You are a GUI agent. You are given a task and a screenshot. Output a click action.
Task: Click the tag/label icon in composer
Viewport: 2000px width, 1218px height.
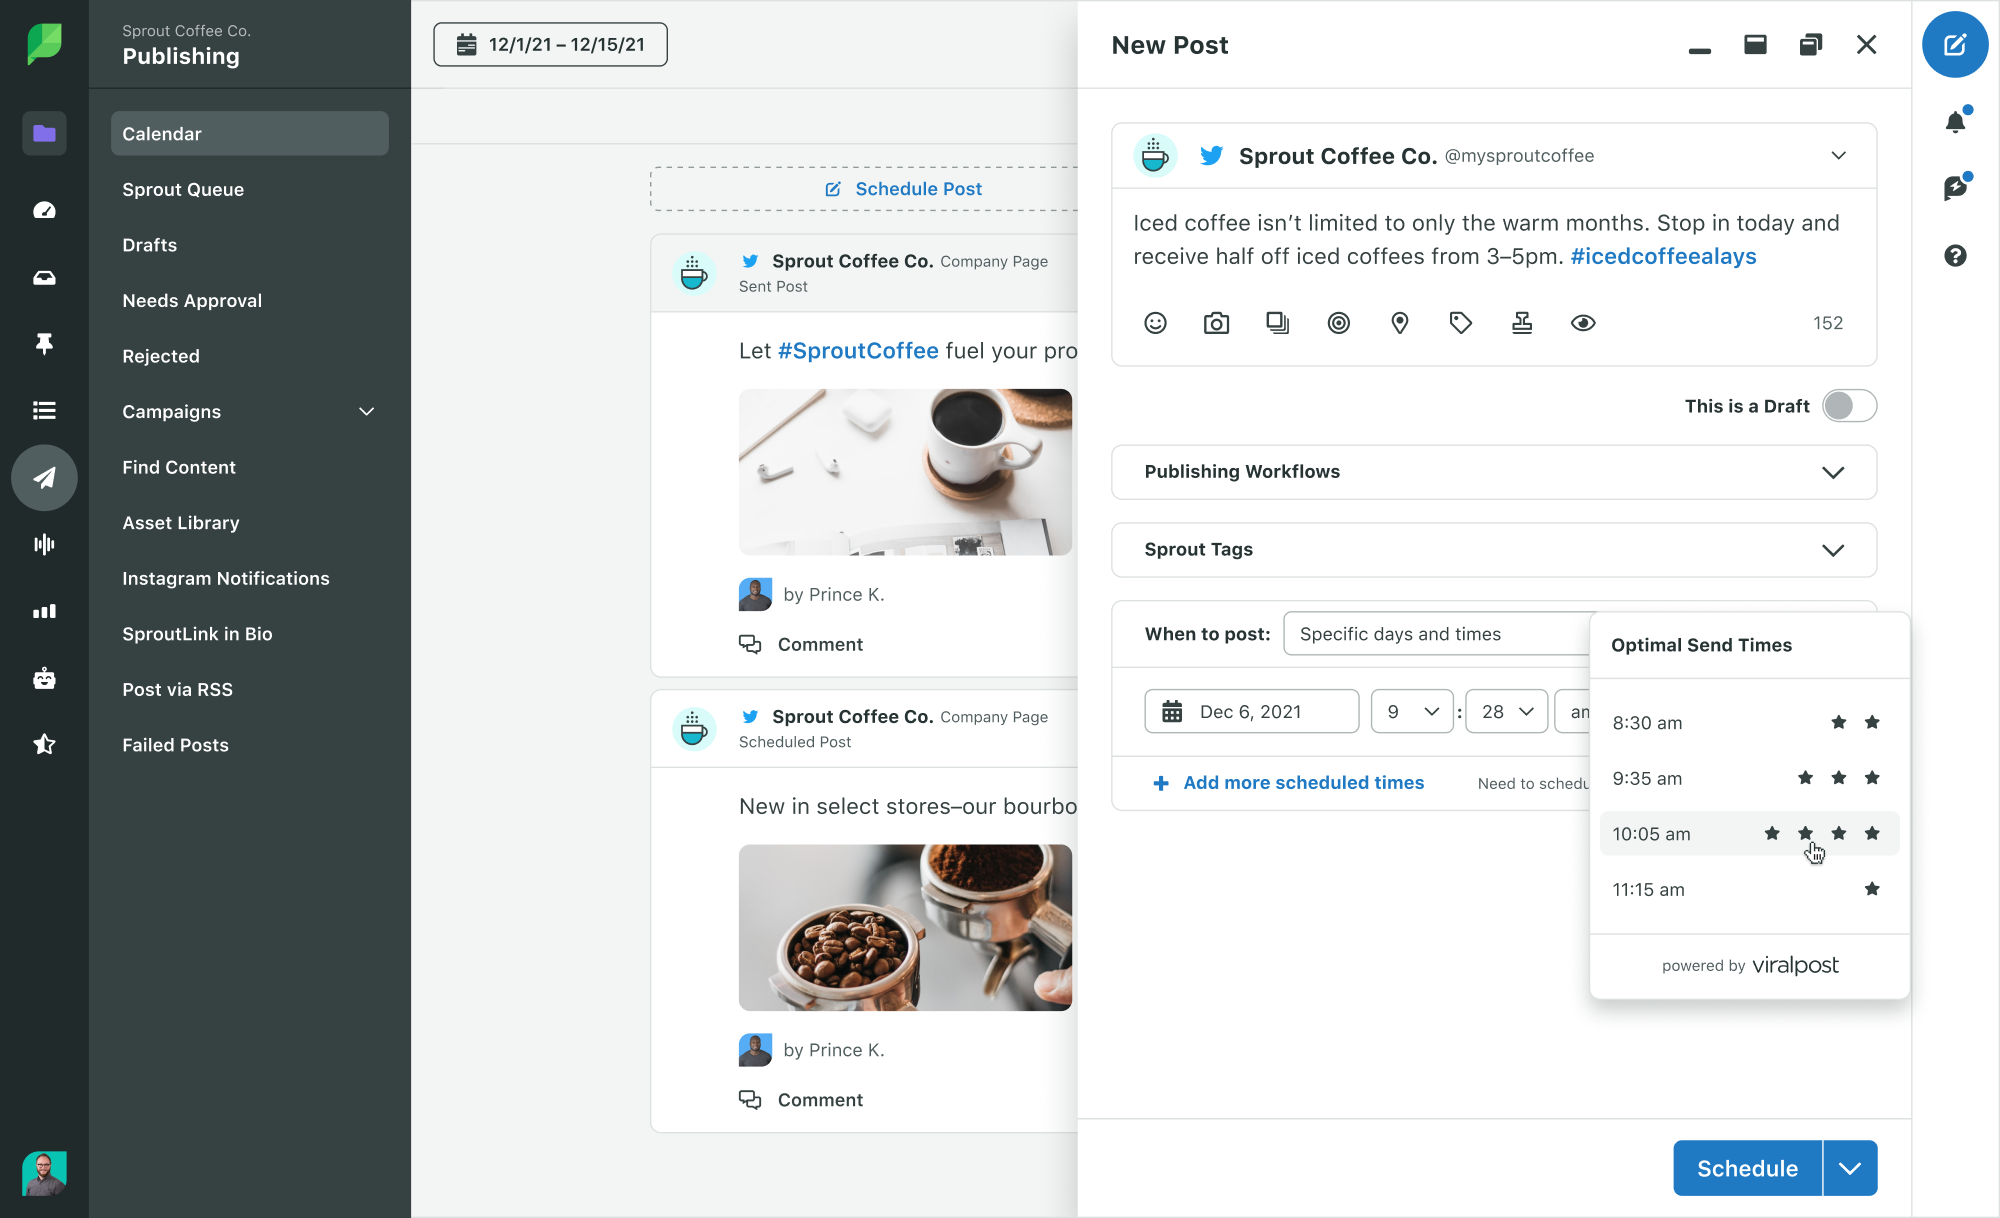pos(1460,321)
